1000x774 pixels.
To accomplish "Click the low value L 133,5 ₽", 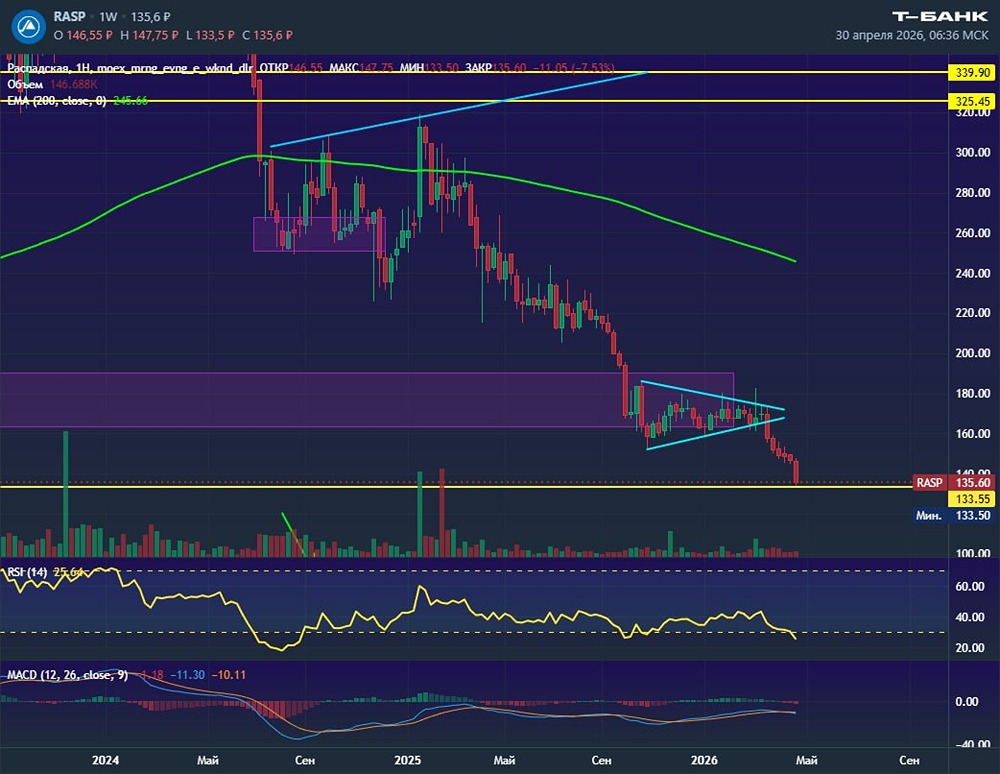I will coord(210,35).
